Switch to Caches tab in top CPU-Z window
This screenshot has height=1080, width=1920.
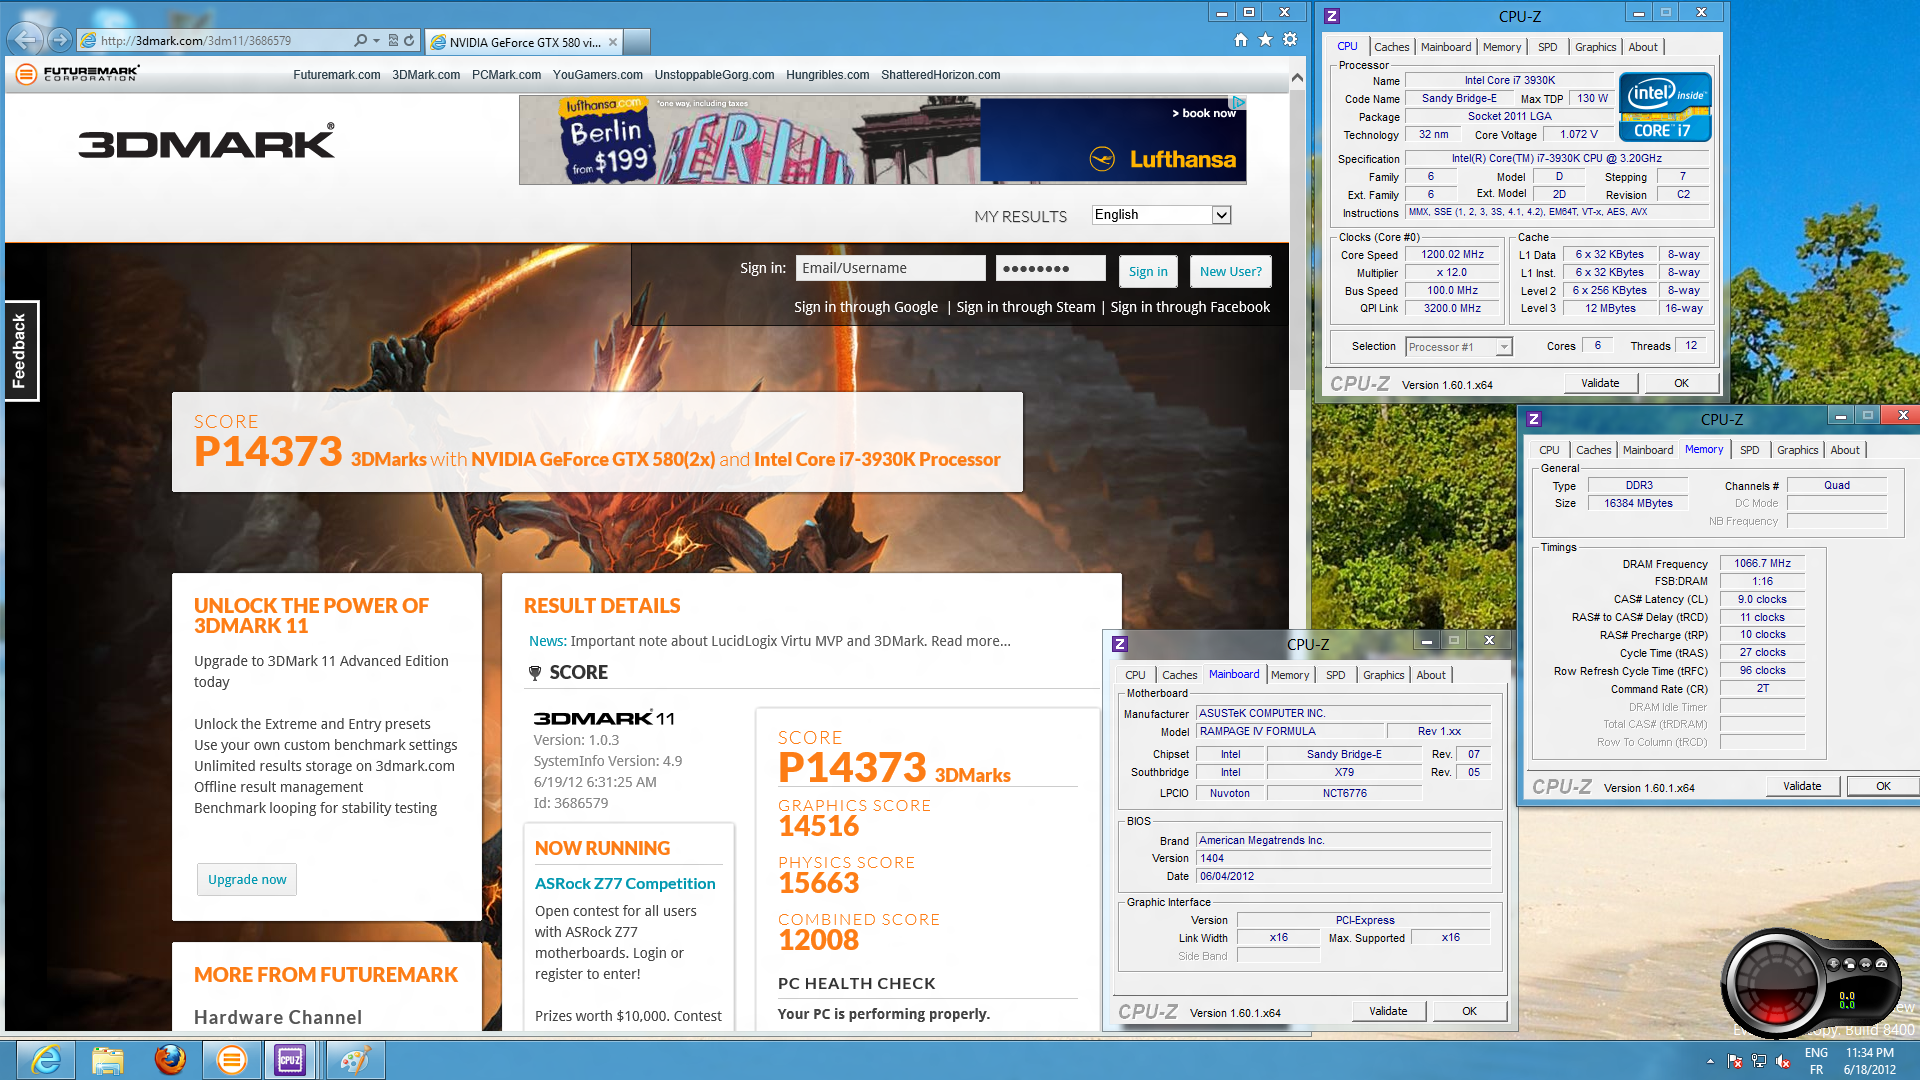pyautogui.click(x=1391, y=47)
